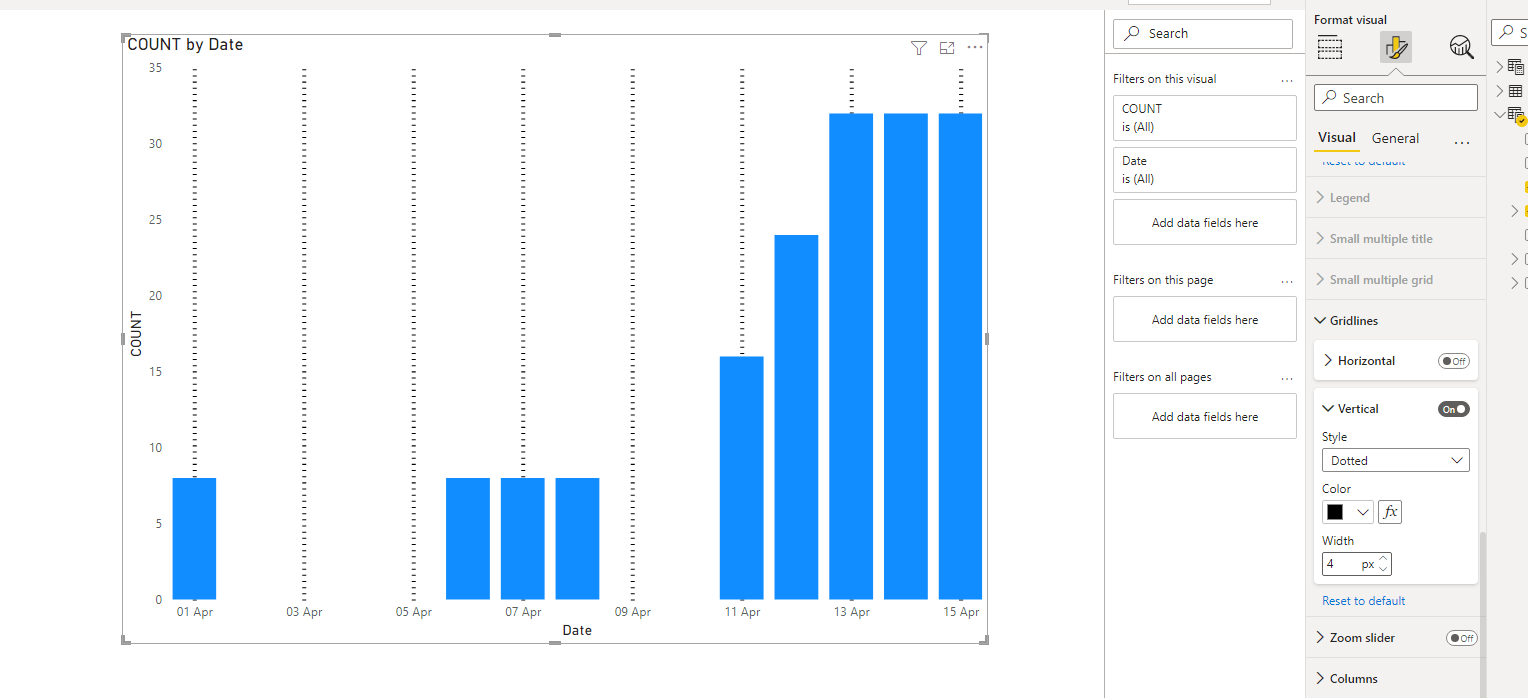
Task: Click the COUNT y-axis title
Action: 137,334
